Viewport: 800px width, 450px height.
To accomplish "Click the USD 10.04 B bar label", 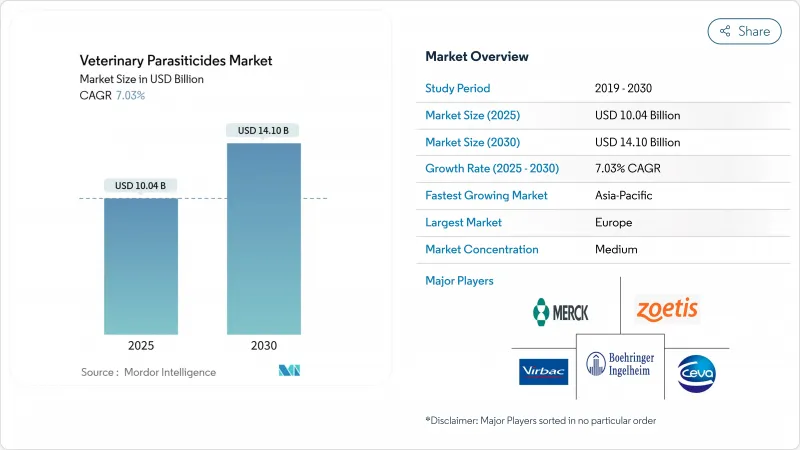I will point(140,185).
